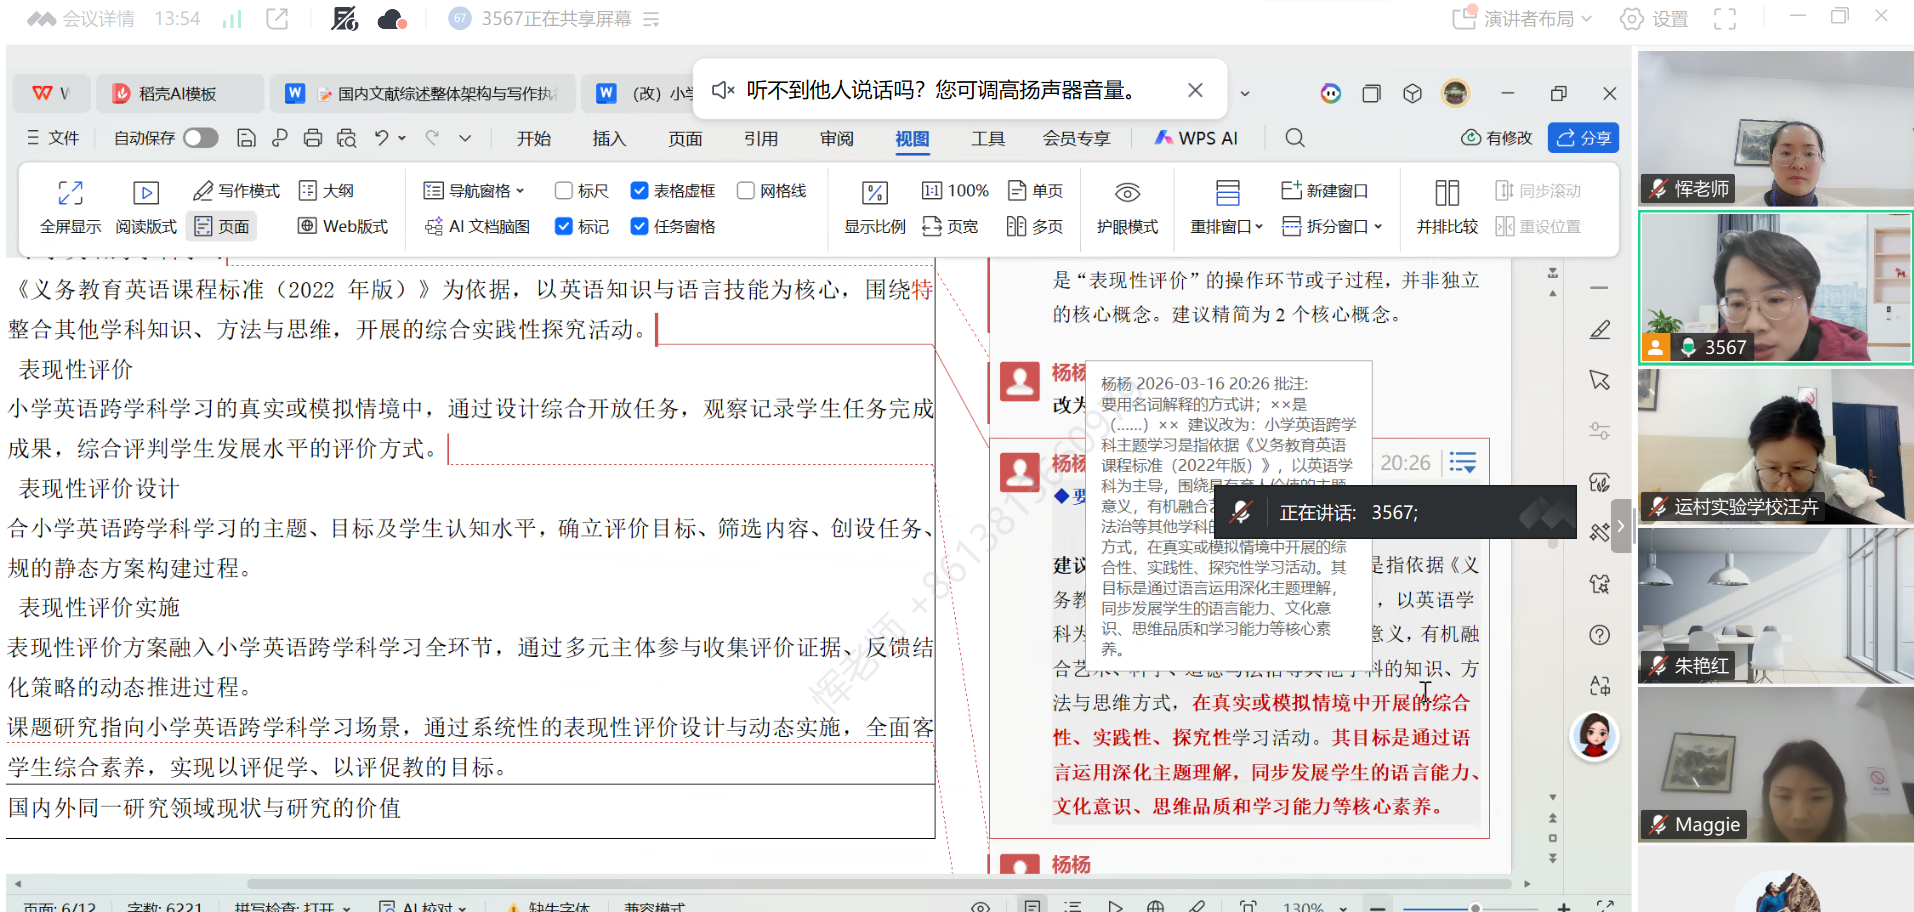This screenshot has height=912, width=1914.
Task: Uncheck the 表格虚框 checkbox
Action: click(640, 189)
